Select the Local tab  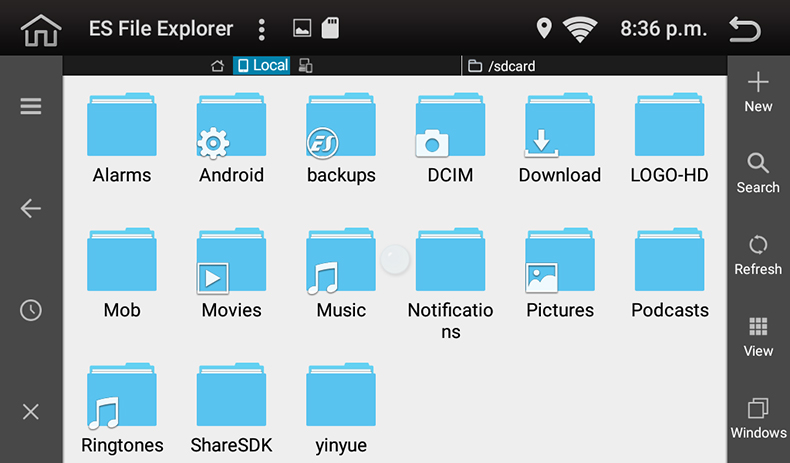click(261, 66)
